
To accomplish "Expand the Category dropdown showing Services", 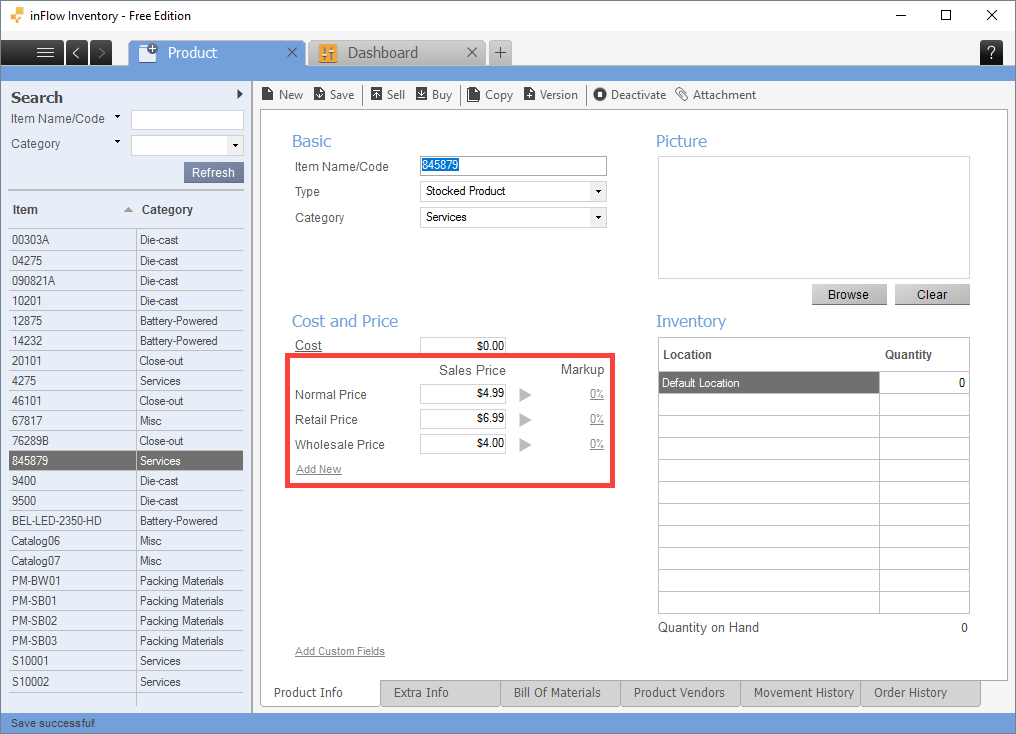I will click(x=598, y=217).
